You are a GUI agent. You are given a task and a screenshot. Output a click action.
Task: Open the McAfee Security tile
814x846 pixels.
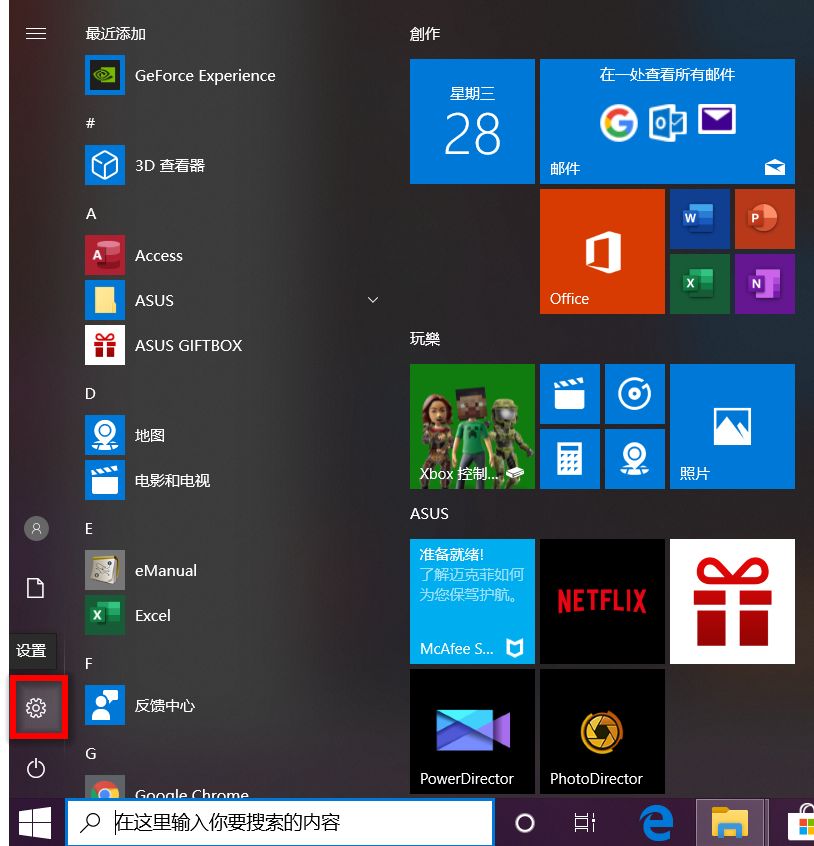[x=472, y=601]
